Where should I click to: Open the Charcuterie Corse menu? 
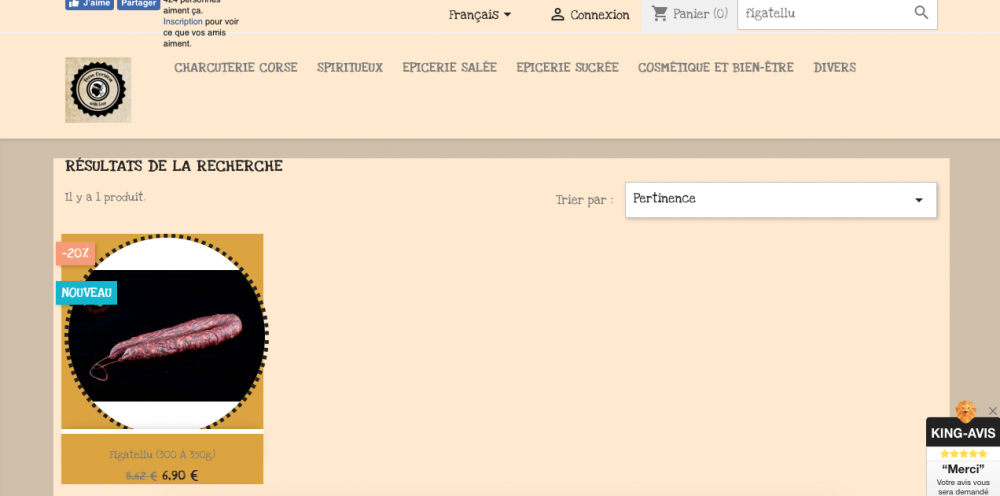click(236, 68)
